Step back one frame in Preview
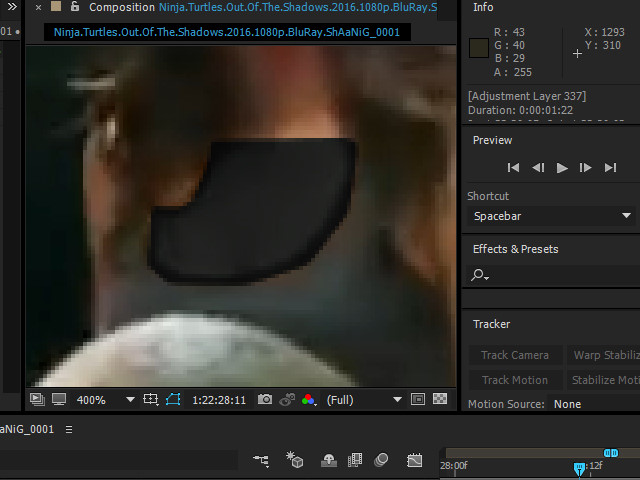640x480 pixels. point(538,167)
